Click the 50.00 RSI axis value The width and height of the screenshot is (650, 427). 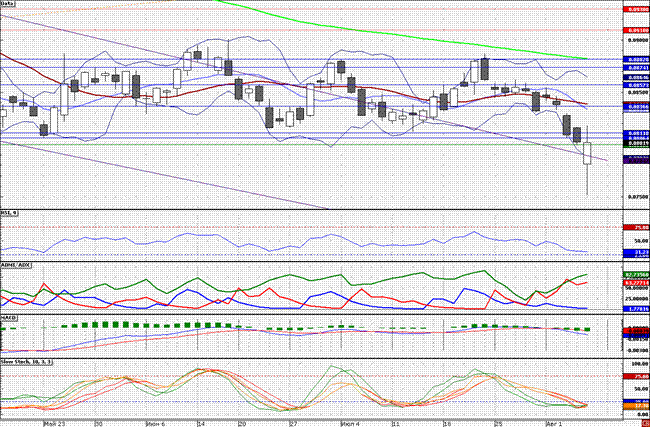(x=642, y=240)
